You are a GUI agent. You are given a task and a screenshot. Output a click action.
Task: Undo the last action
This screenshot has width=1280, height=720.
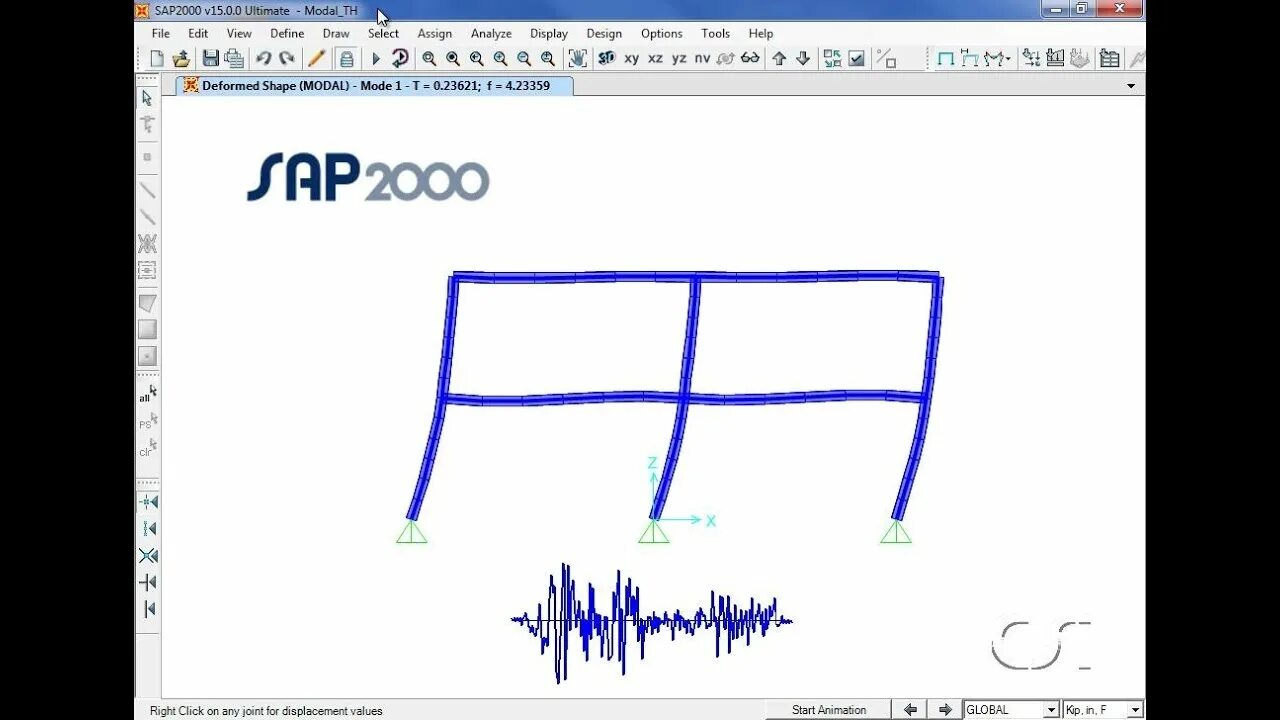[263, 59]
